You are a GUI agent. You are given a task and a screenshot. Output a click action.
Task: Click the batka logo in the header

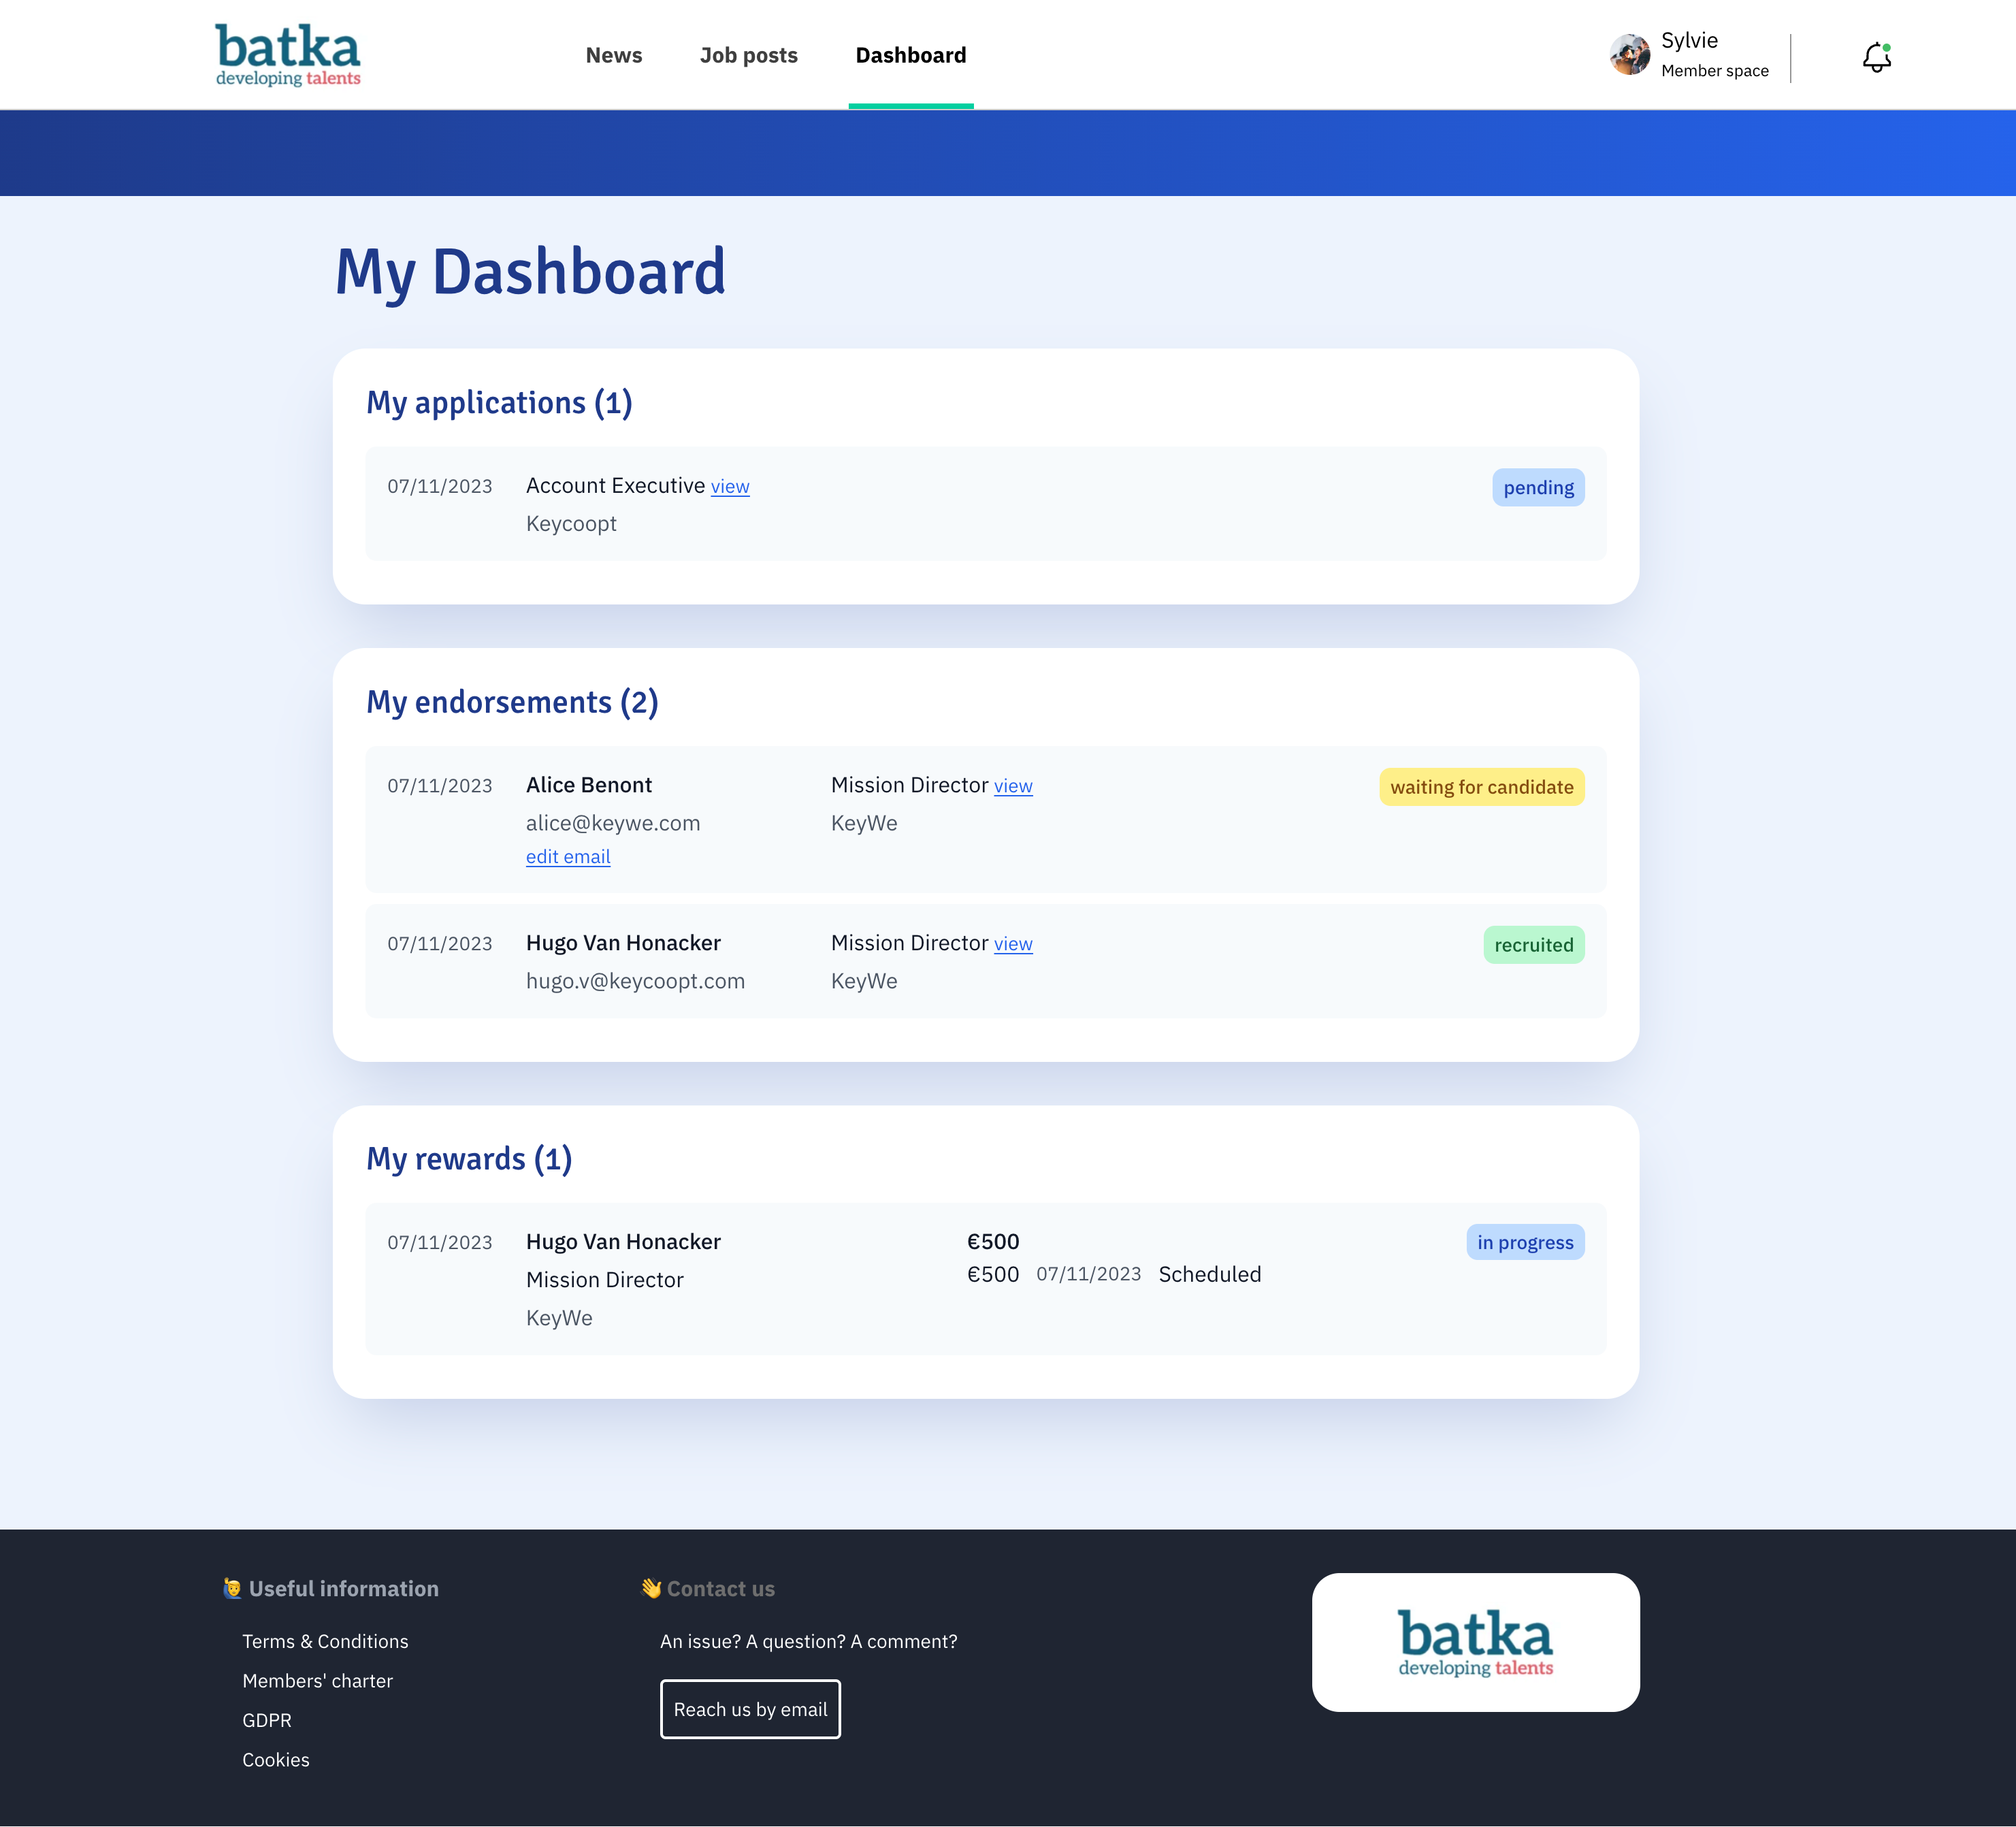[288, 55]
